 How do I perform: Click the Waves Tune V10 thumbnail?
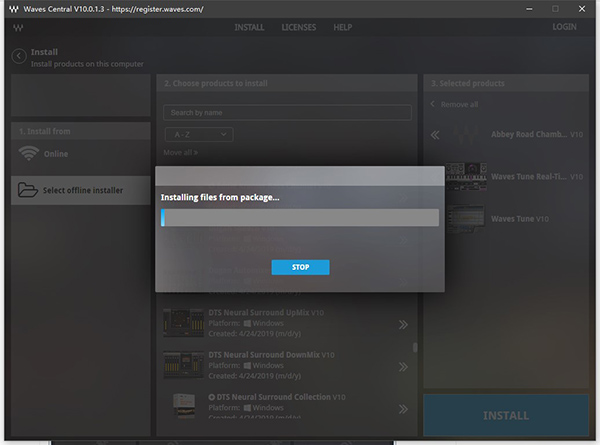tap(466, 219)
